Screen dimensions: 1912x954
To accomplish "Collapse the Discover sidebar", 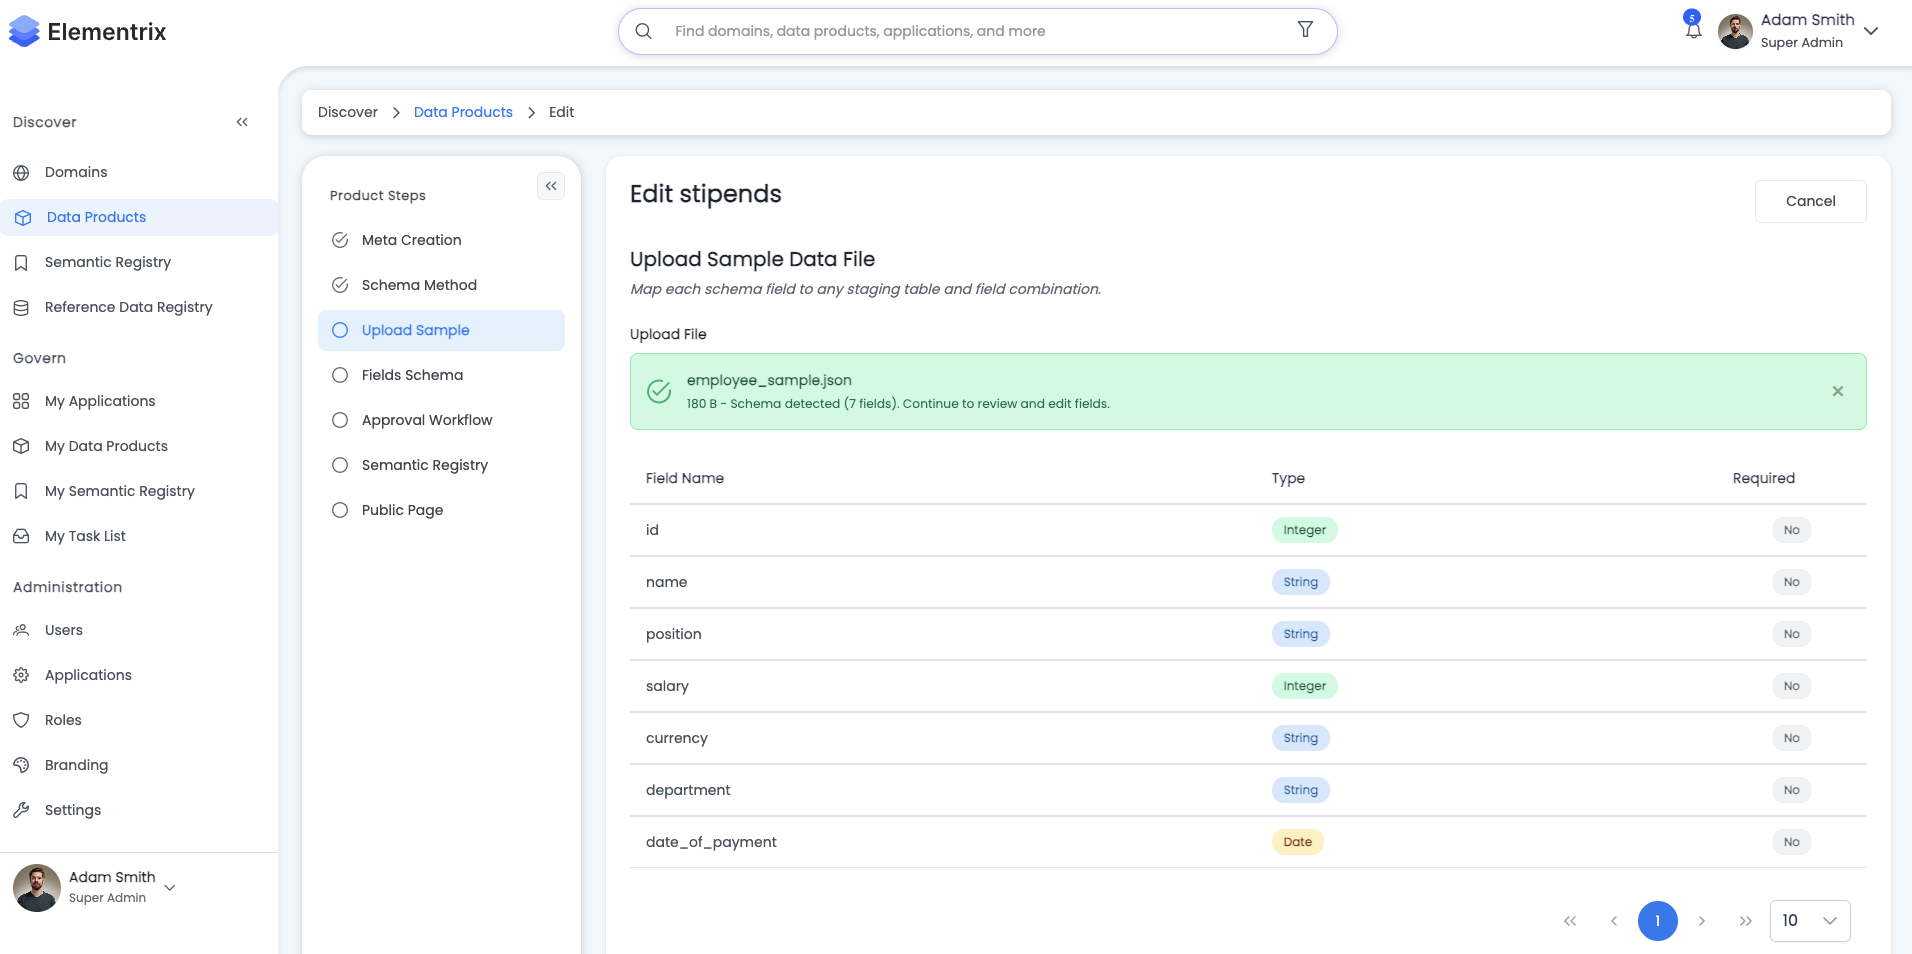I will click(x=242, y=122).
